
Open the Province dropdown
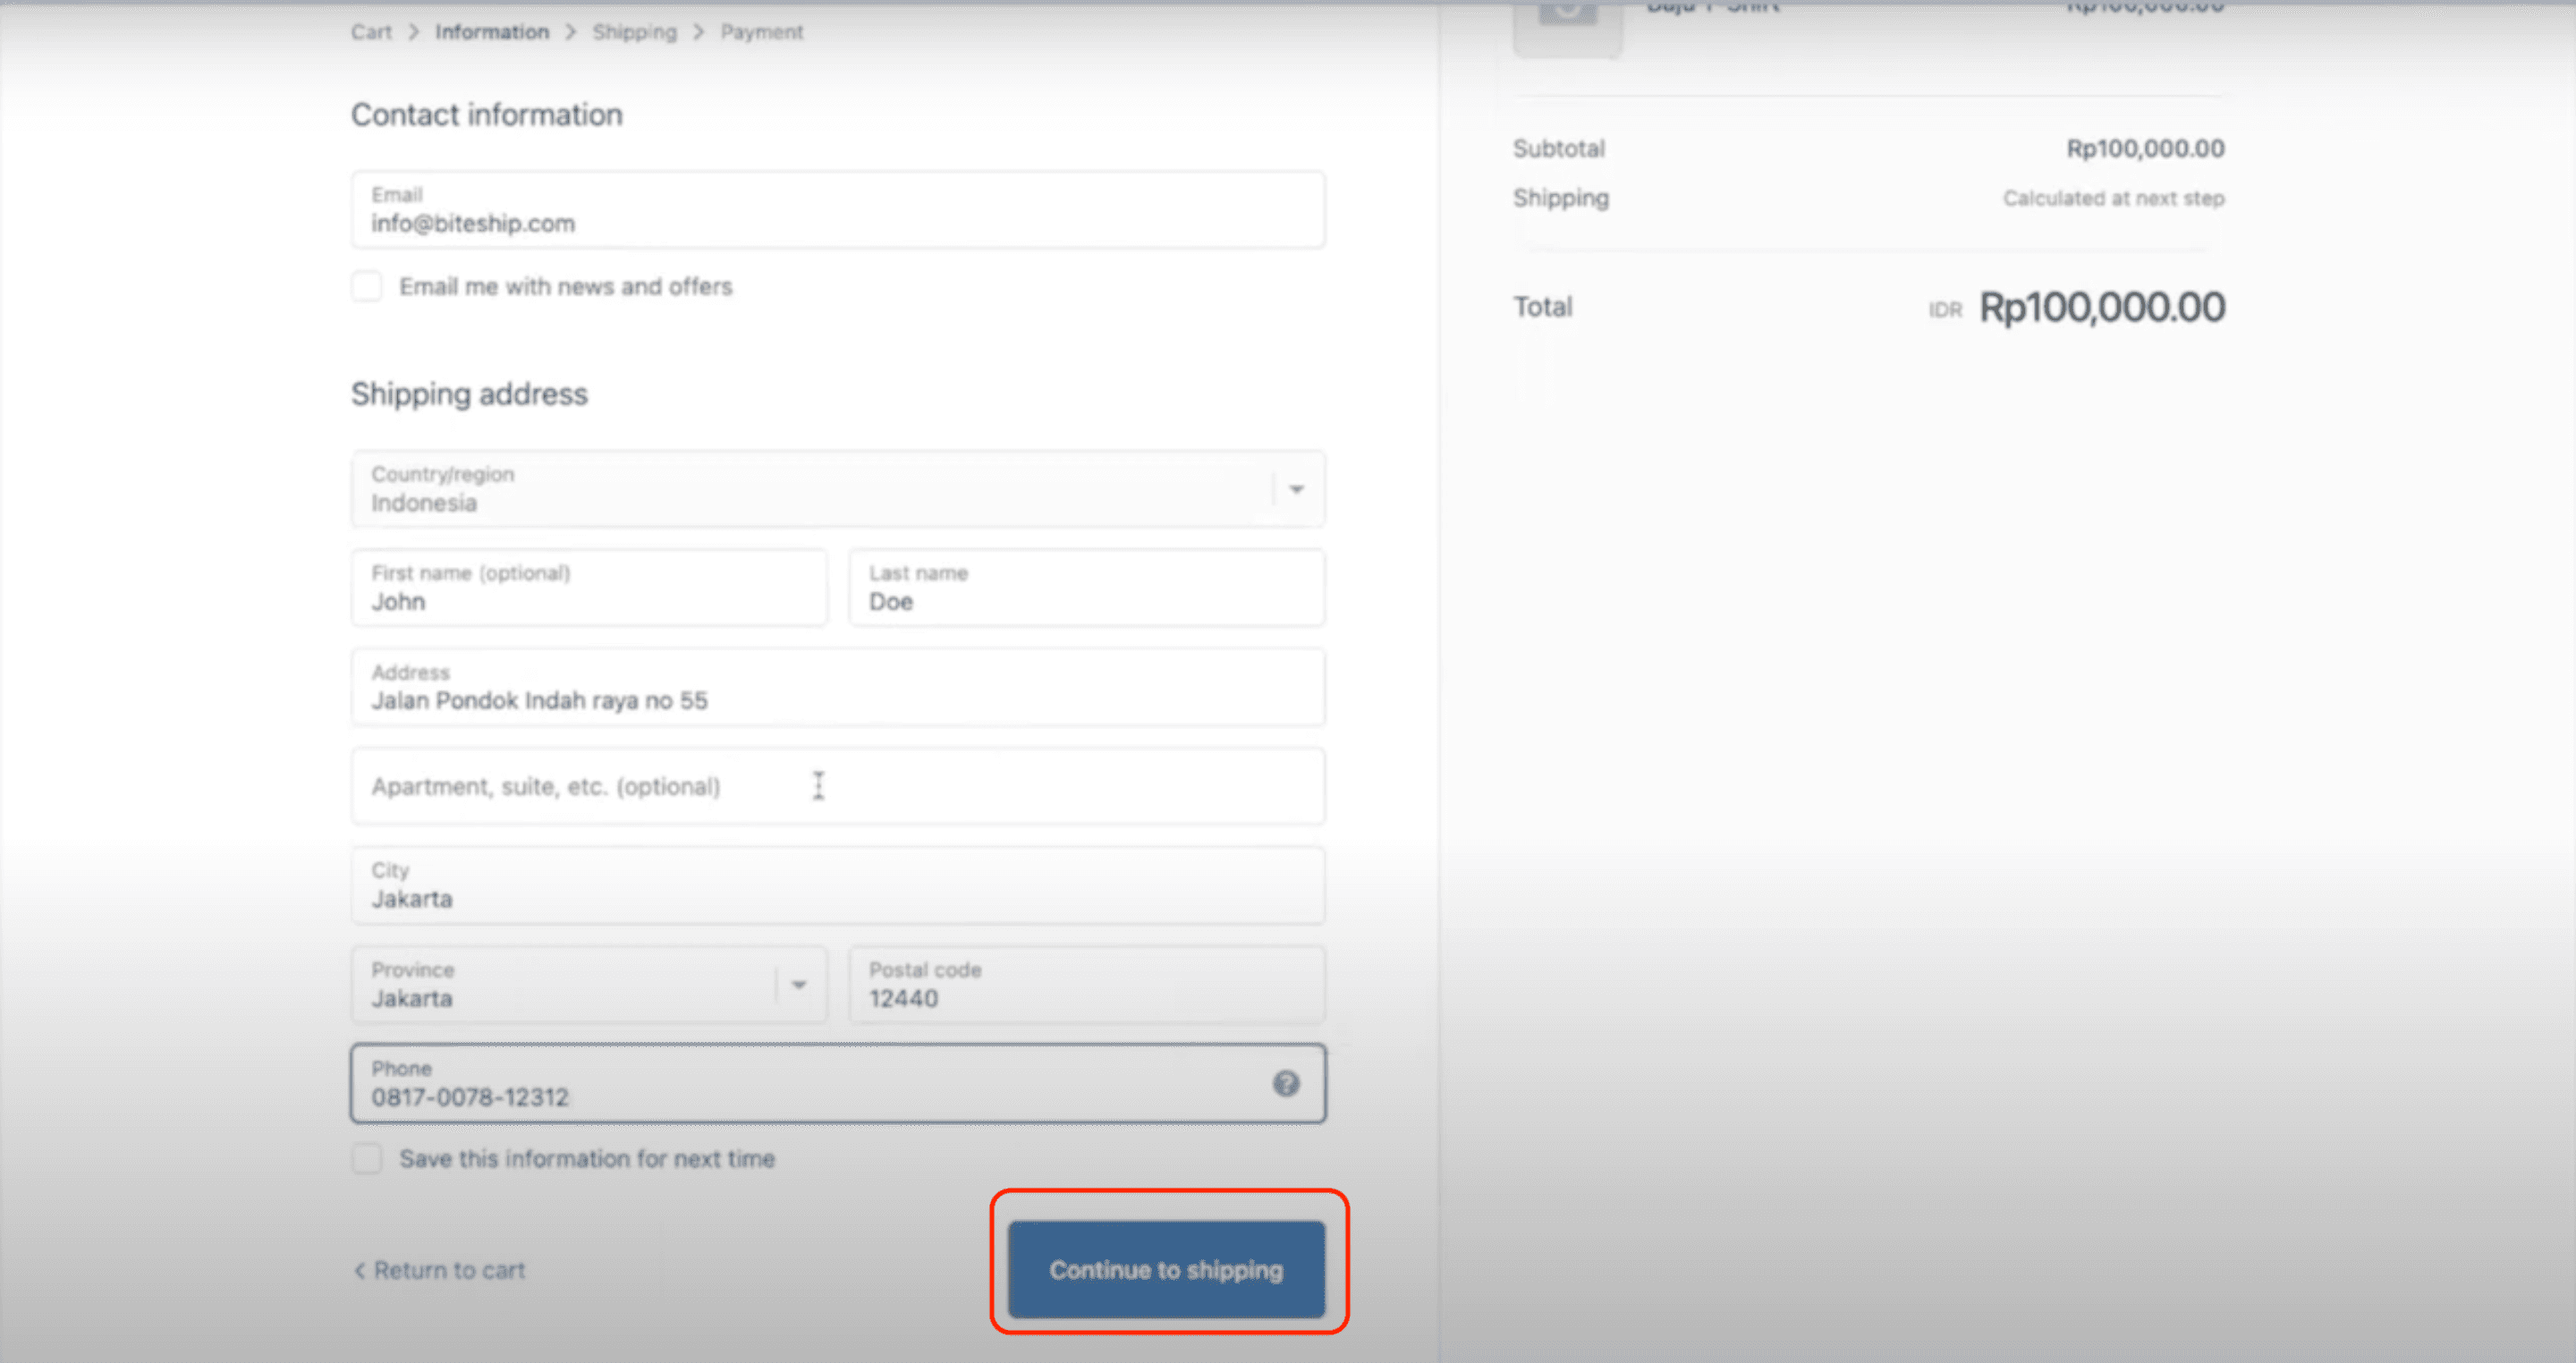point(589,984)
